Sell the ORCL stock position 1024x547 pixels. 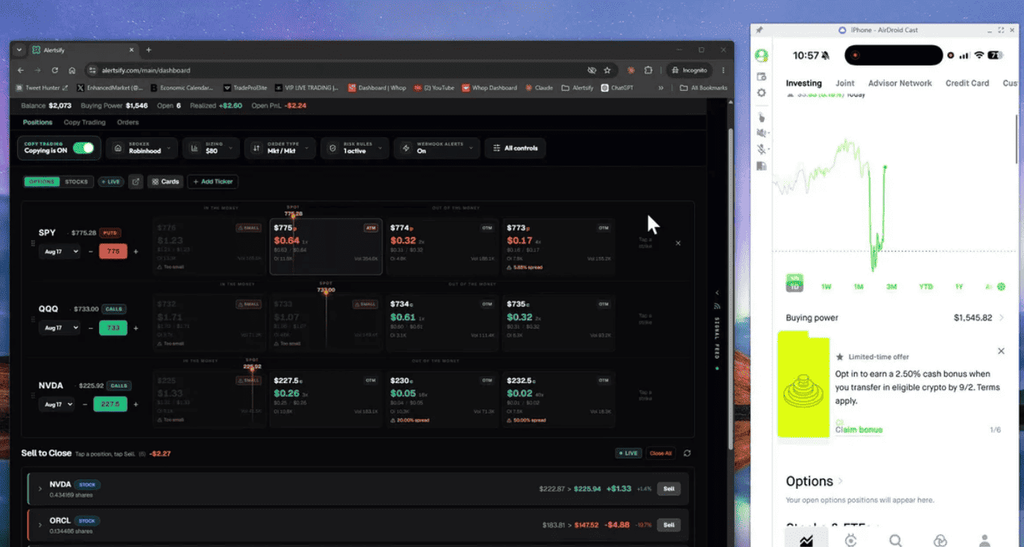[x=669, y=525]
